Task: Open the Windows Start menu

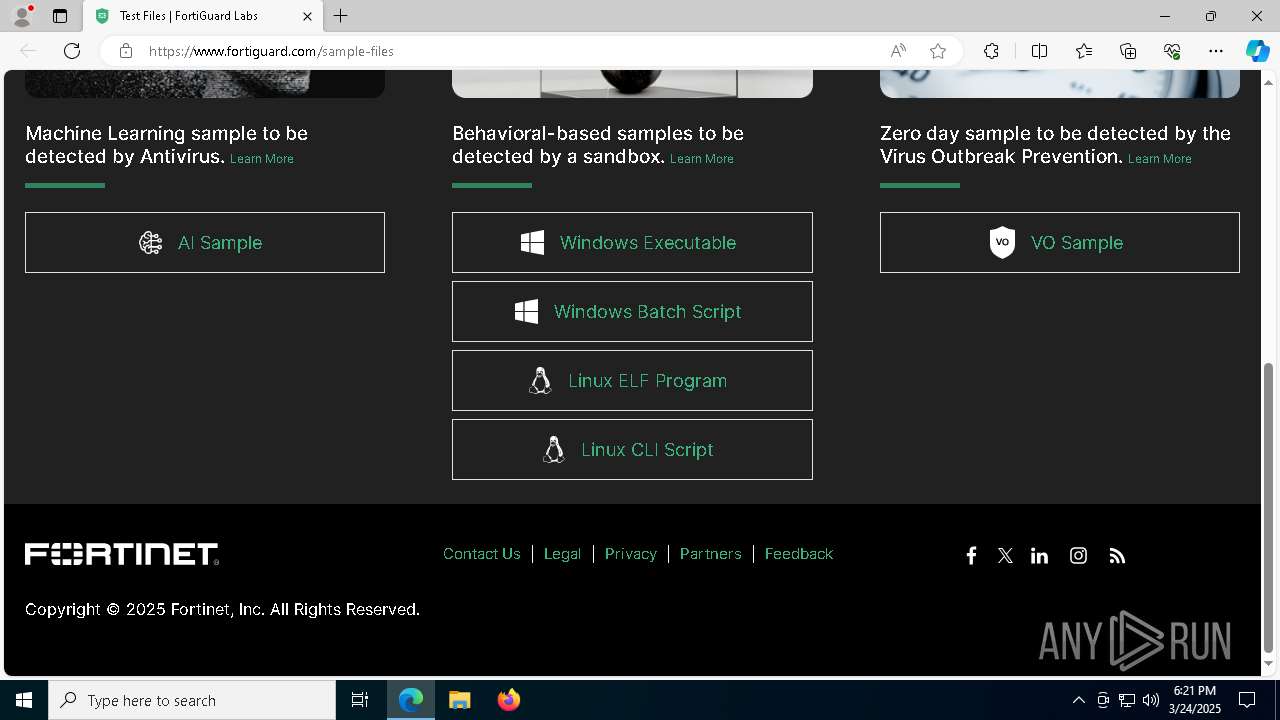Action: [x=24, y=700]
